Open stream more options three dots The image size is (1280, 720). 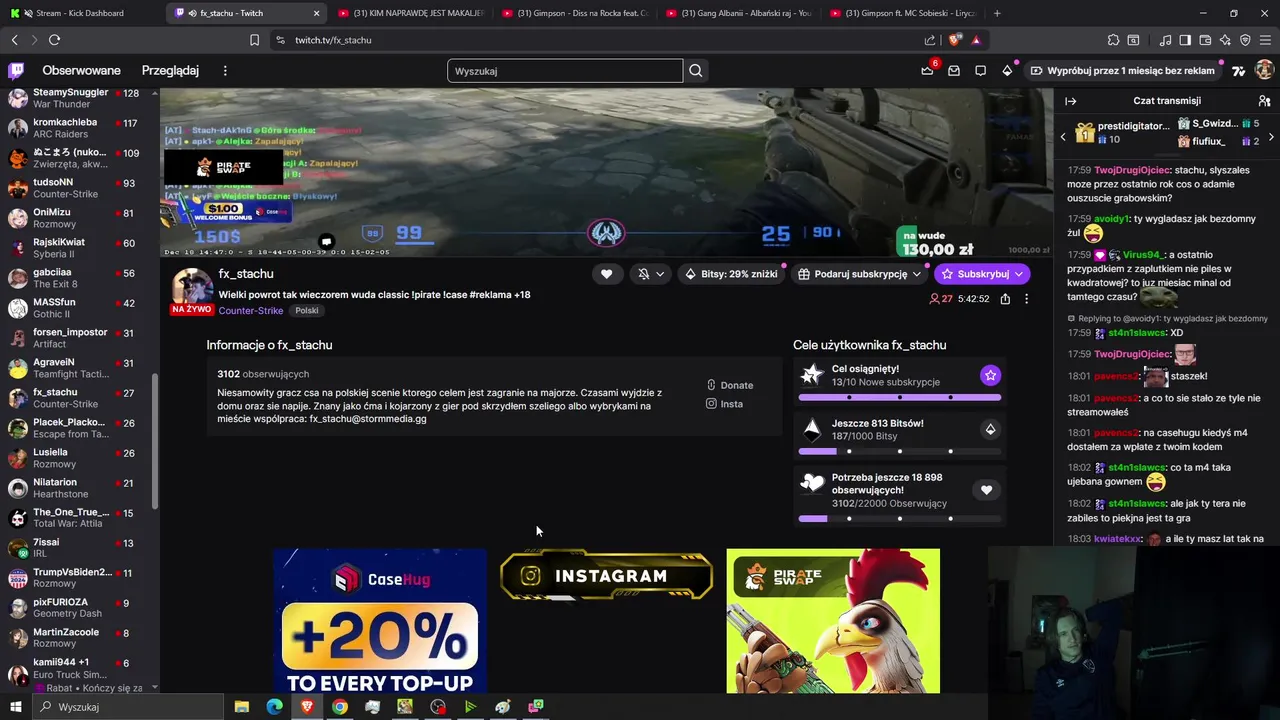[1026, 299]
